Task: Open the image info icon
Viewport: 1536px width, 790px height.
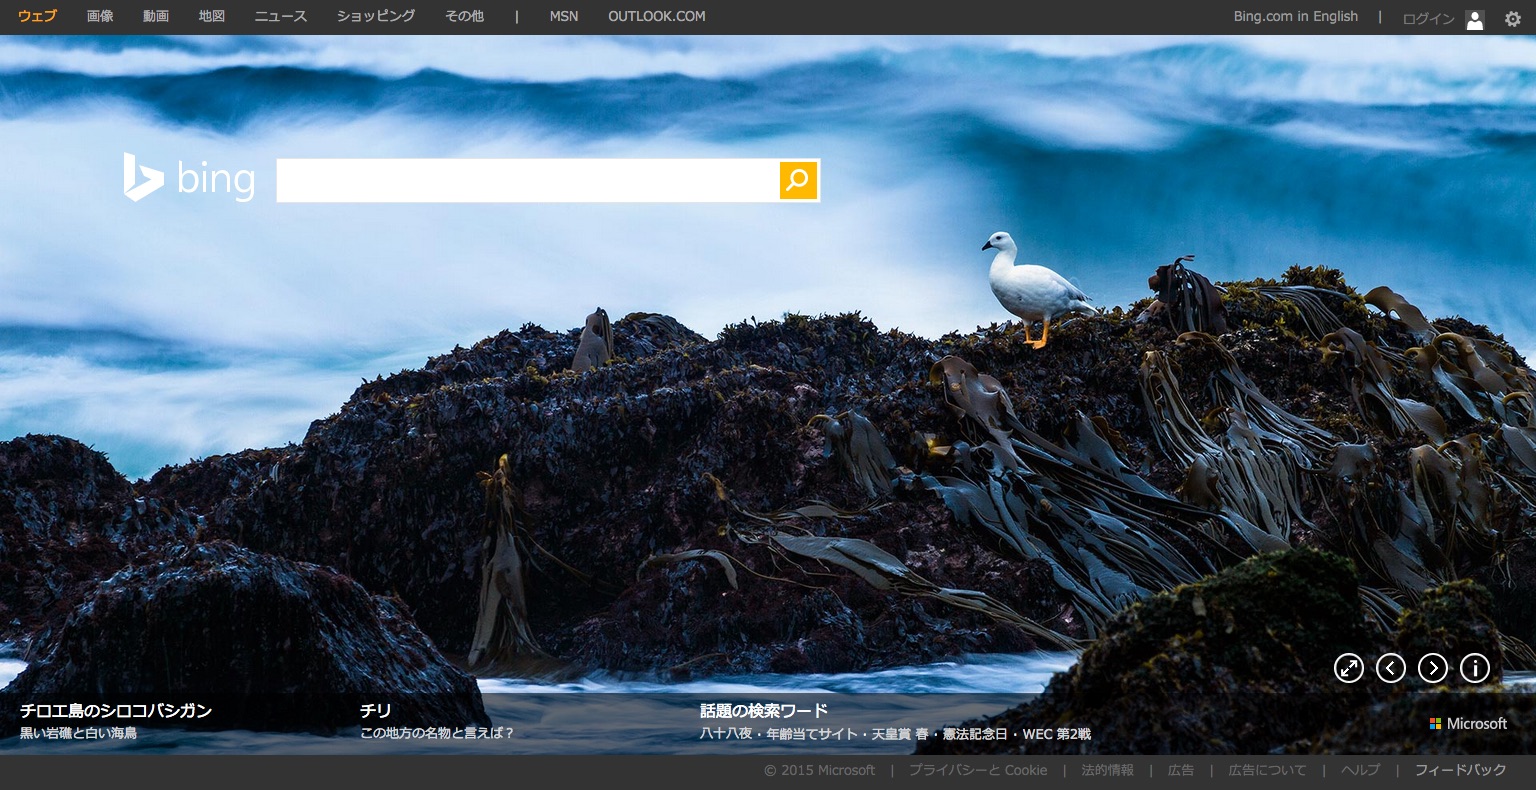Action: (x=1475, y=668)
